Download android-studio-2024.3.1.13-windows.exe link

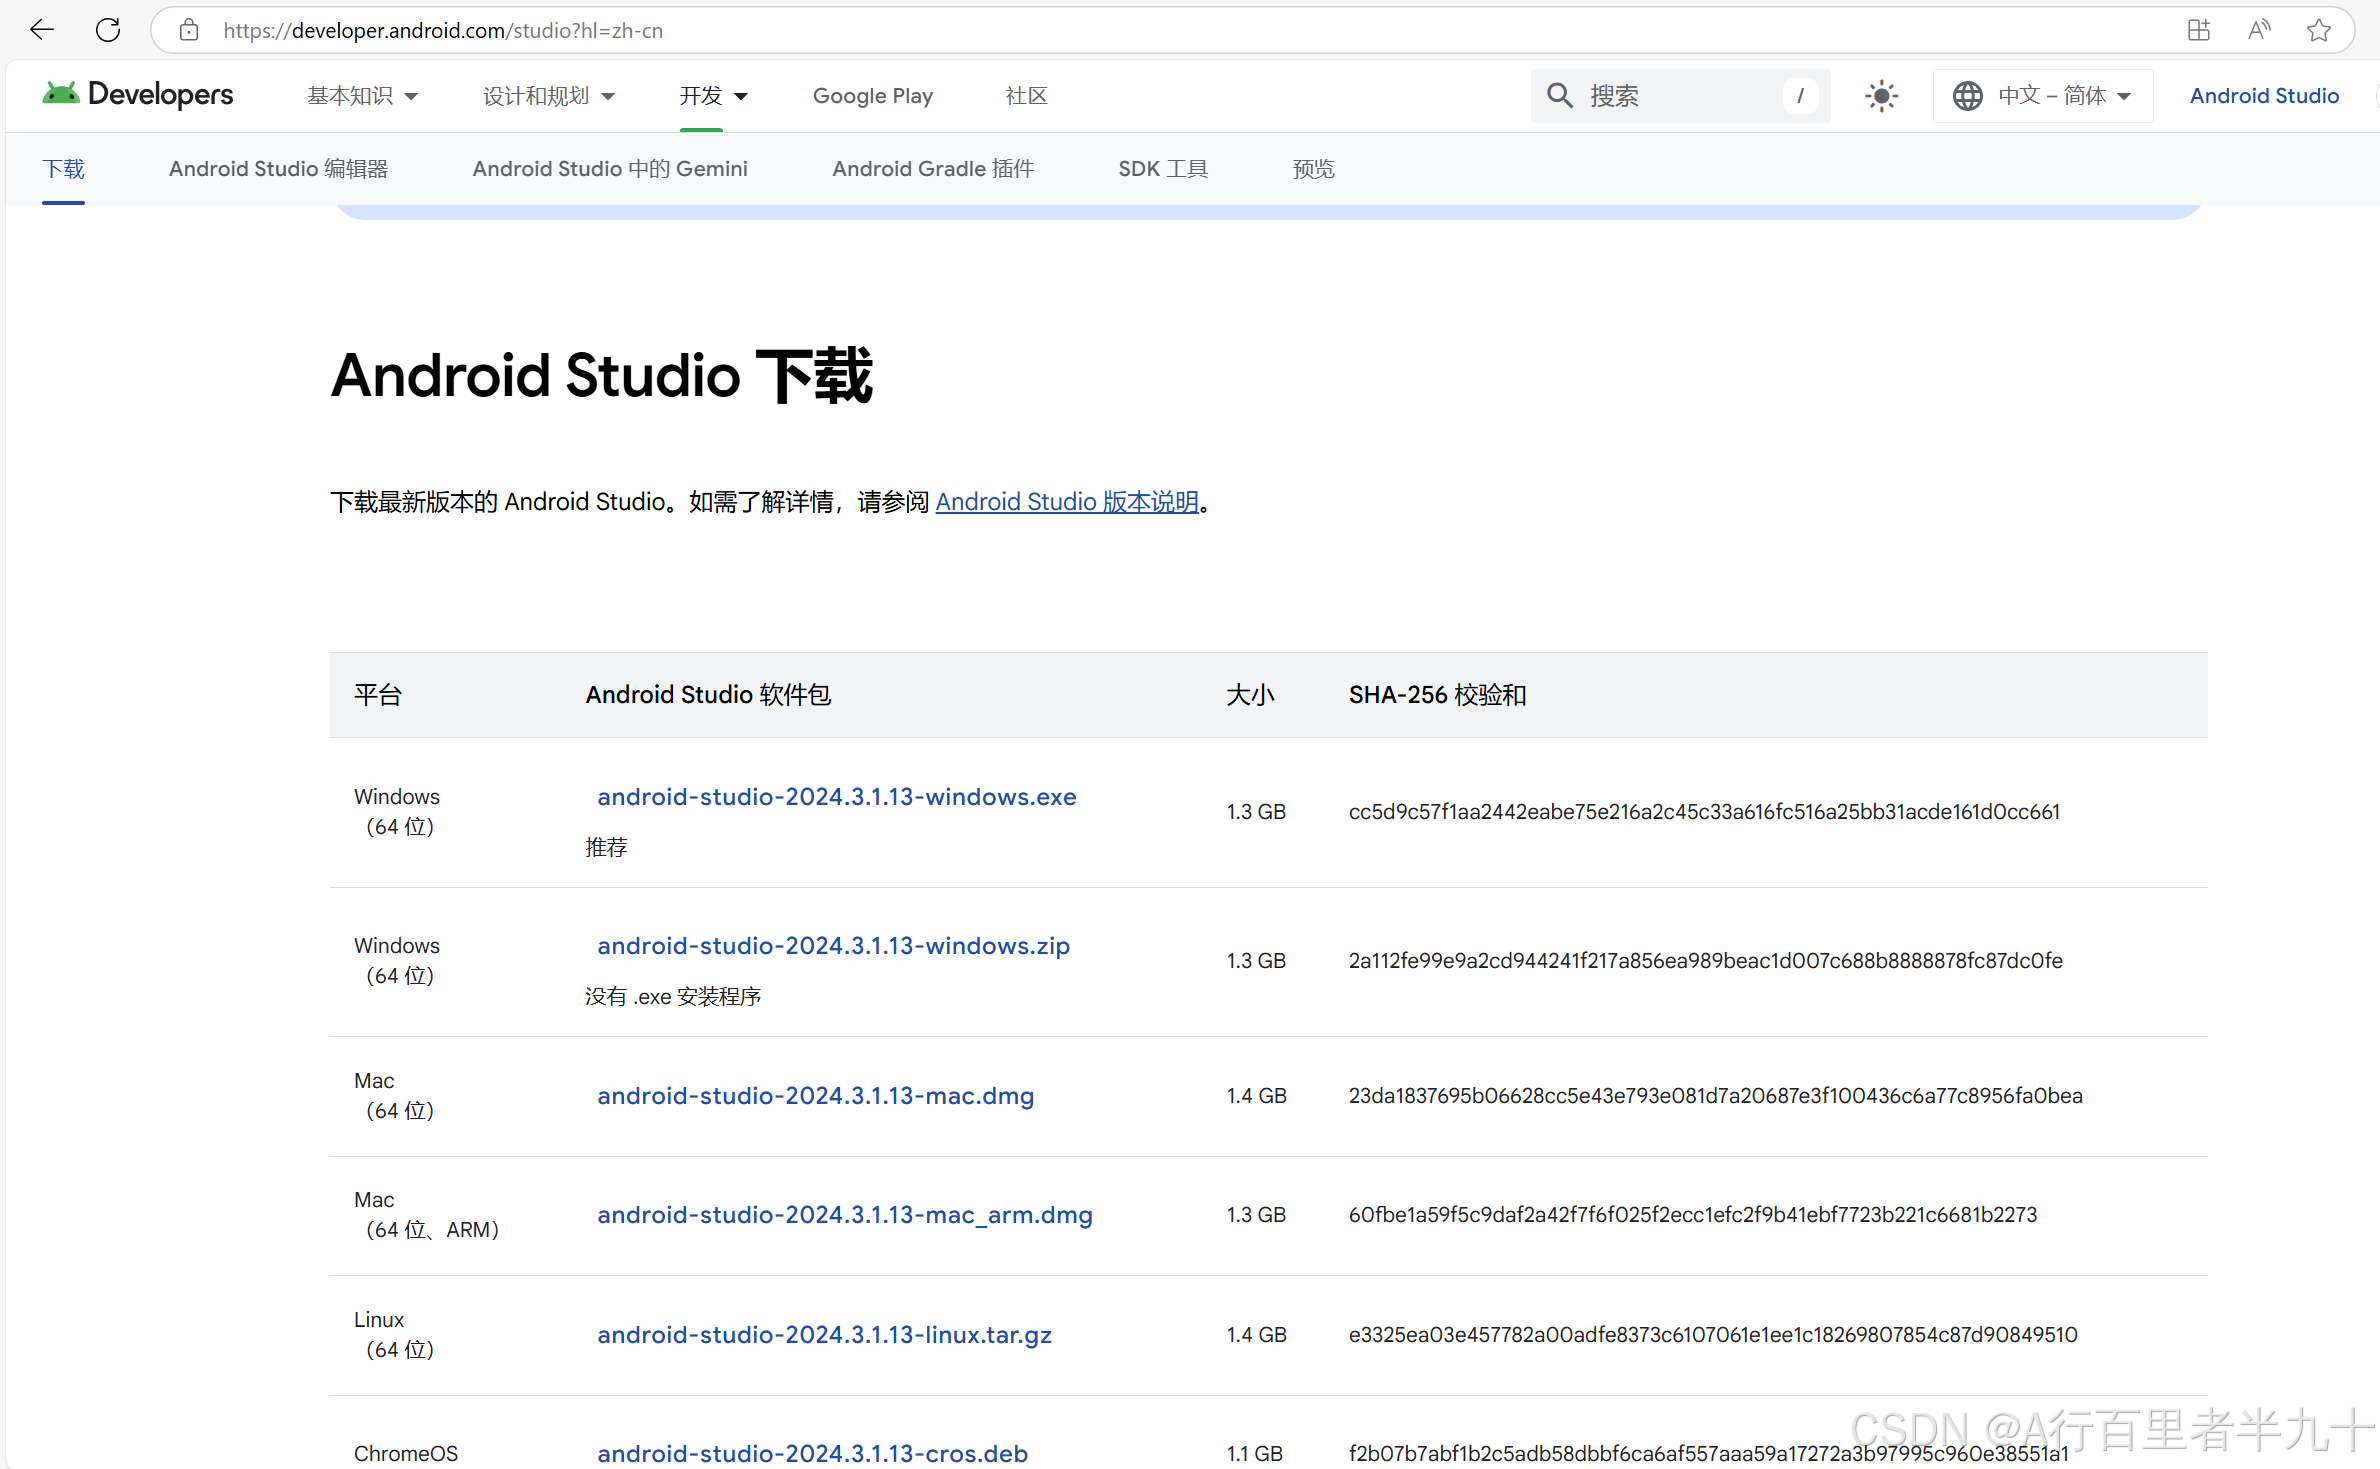click(x=836, y=797)
